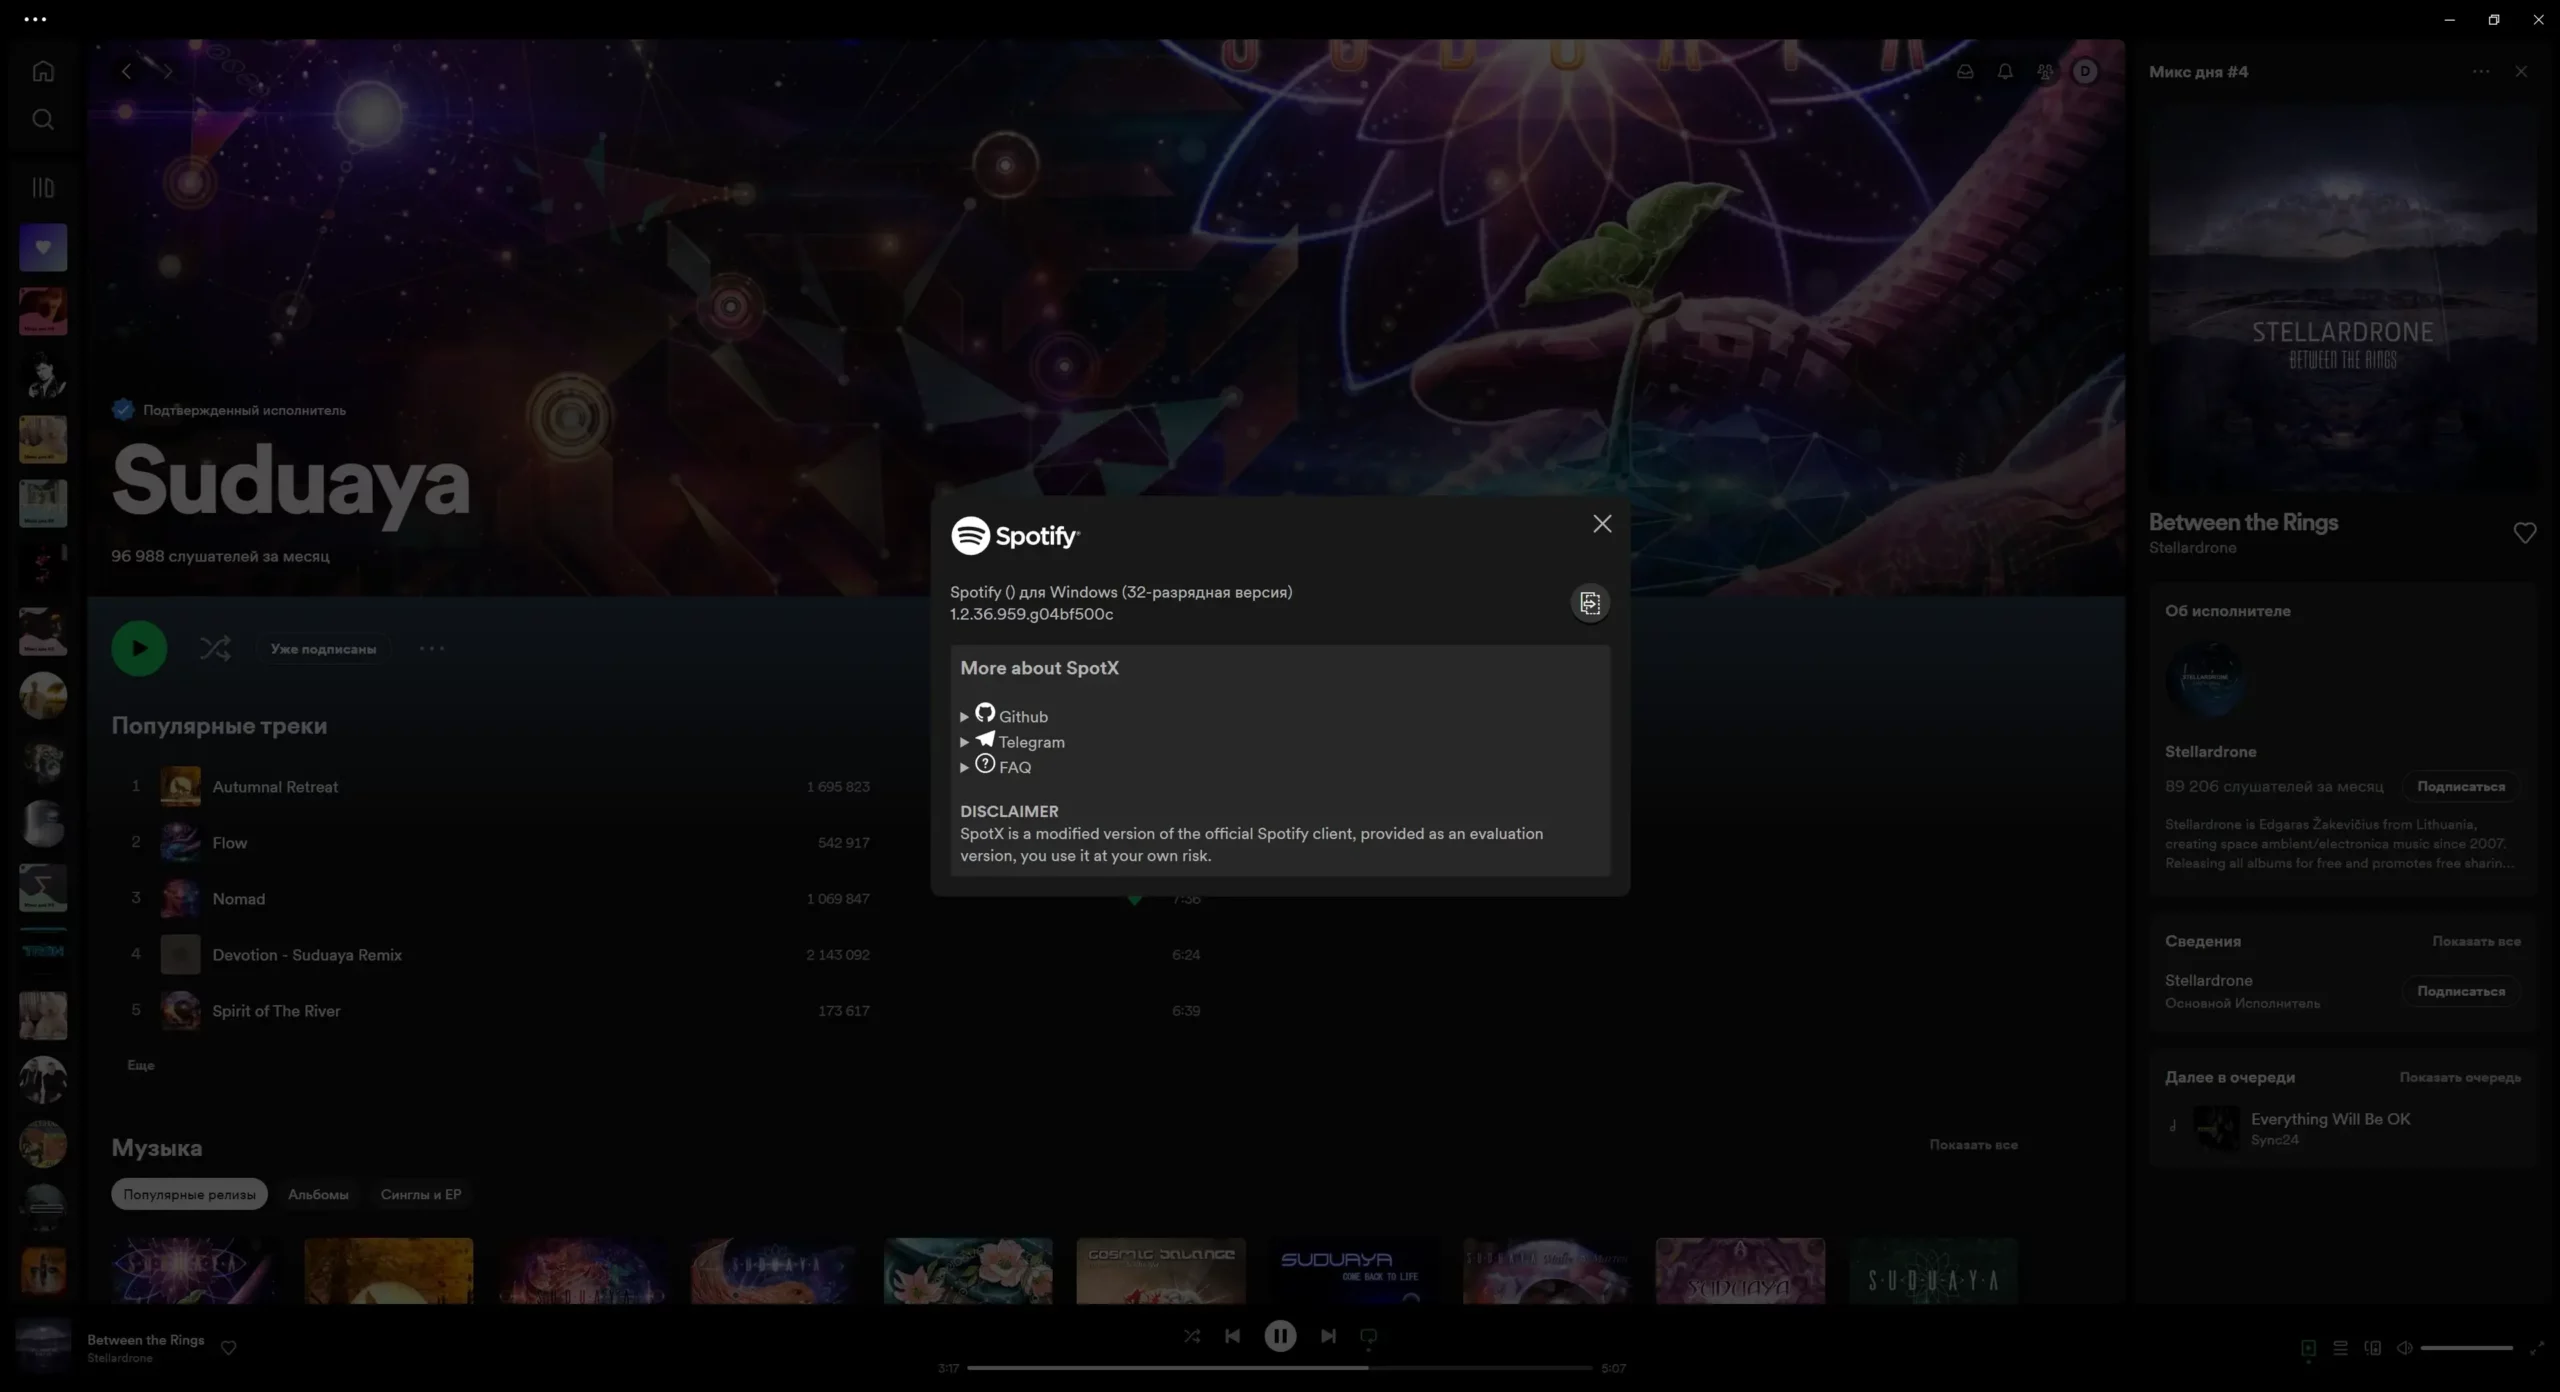Open Your Library sidebar icon

tap(43, 188)
